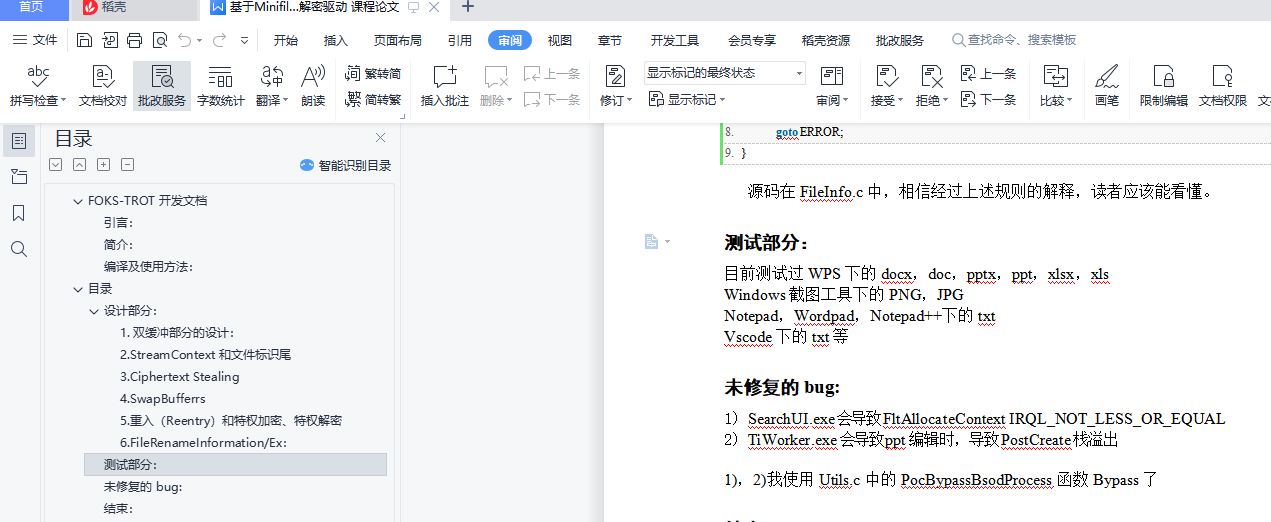The height and width of the screenshot is (522, 1271).
Task: Collapse the 目录 tree node chevron
Action: [78, 289]
